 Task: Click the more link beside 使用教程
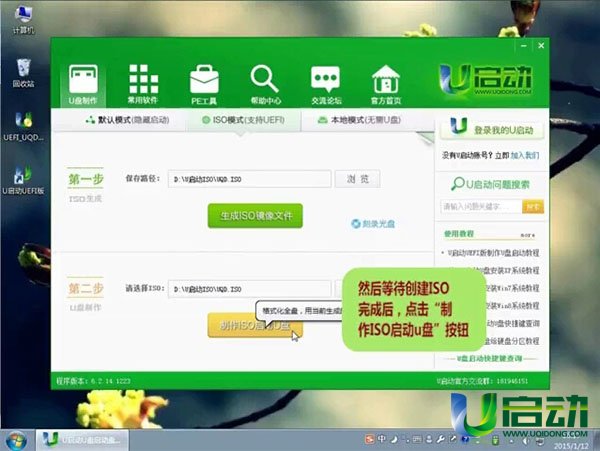[x=528, y=235]
